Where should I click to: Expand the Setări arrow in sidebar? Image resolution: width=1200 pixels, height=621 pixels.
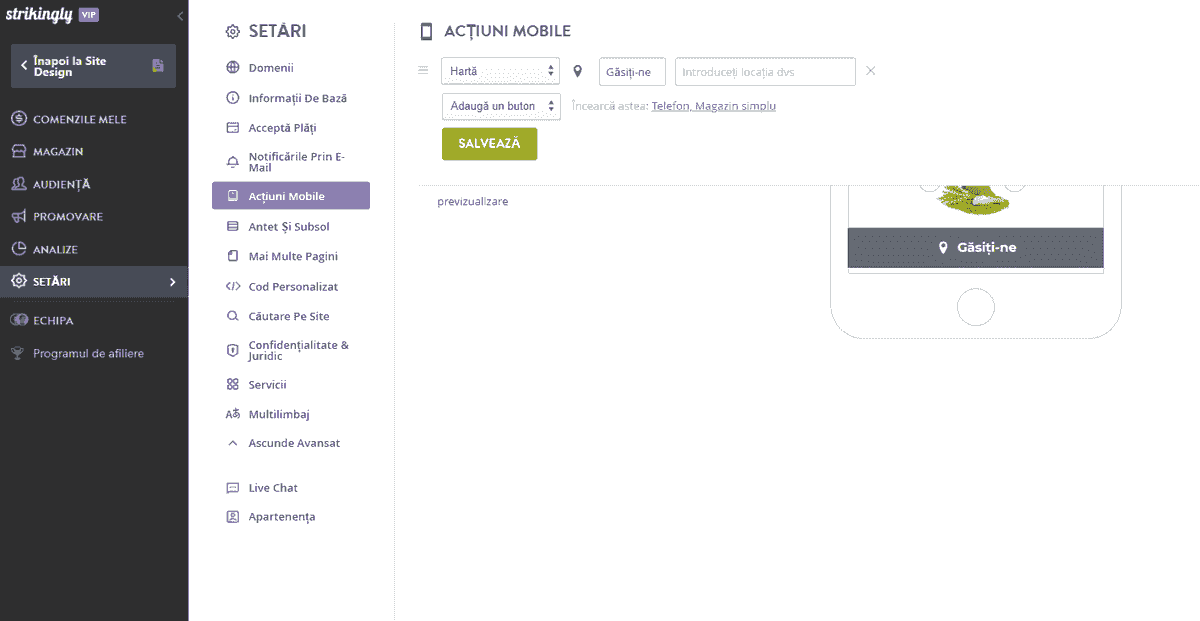pyautogui.click(x=172, y=282)
